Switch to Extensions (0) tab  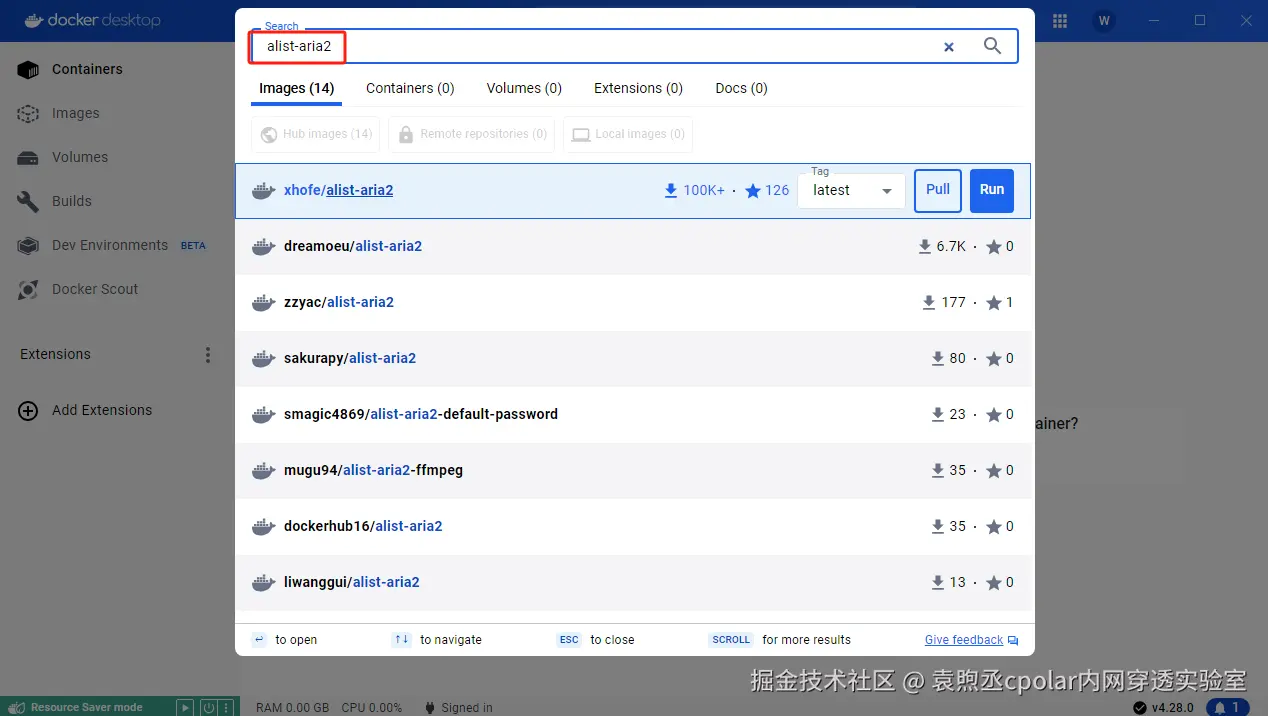(x=638, y=88)
